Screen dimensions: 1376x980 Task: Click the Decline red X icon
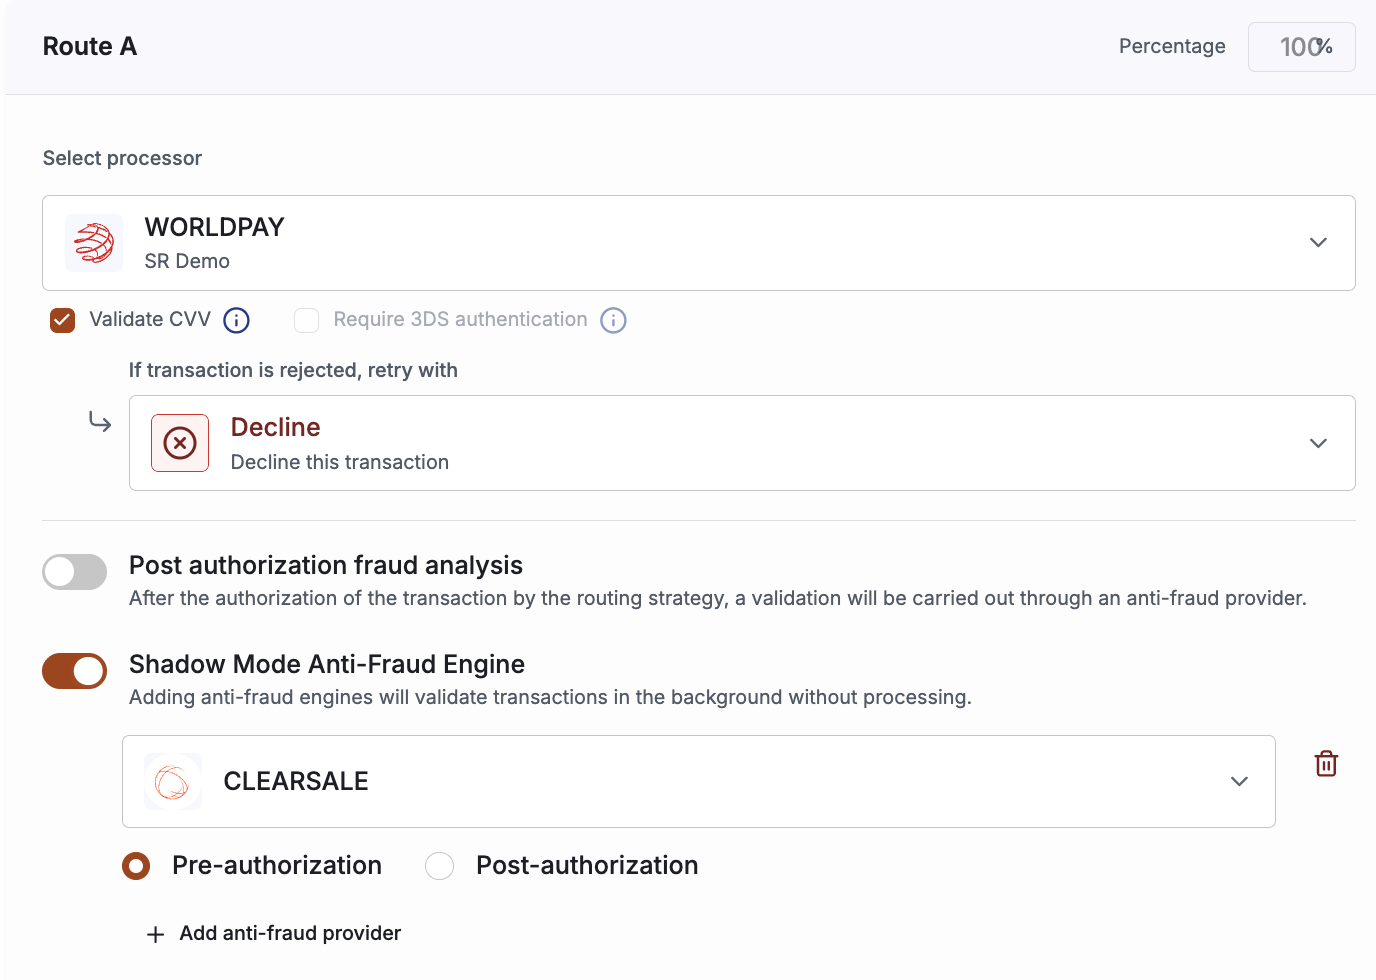pos(180,443)
